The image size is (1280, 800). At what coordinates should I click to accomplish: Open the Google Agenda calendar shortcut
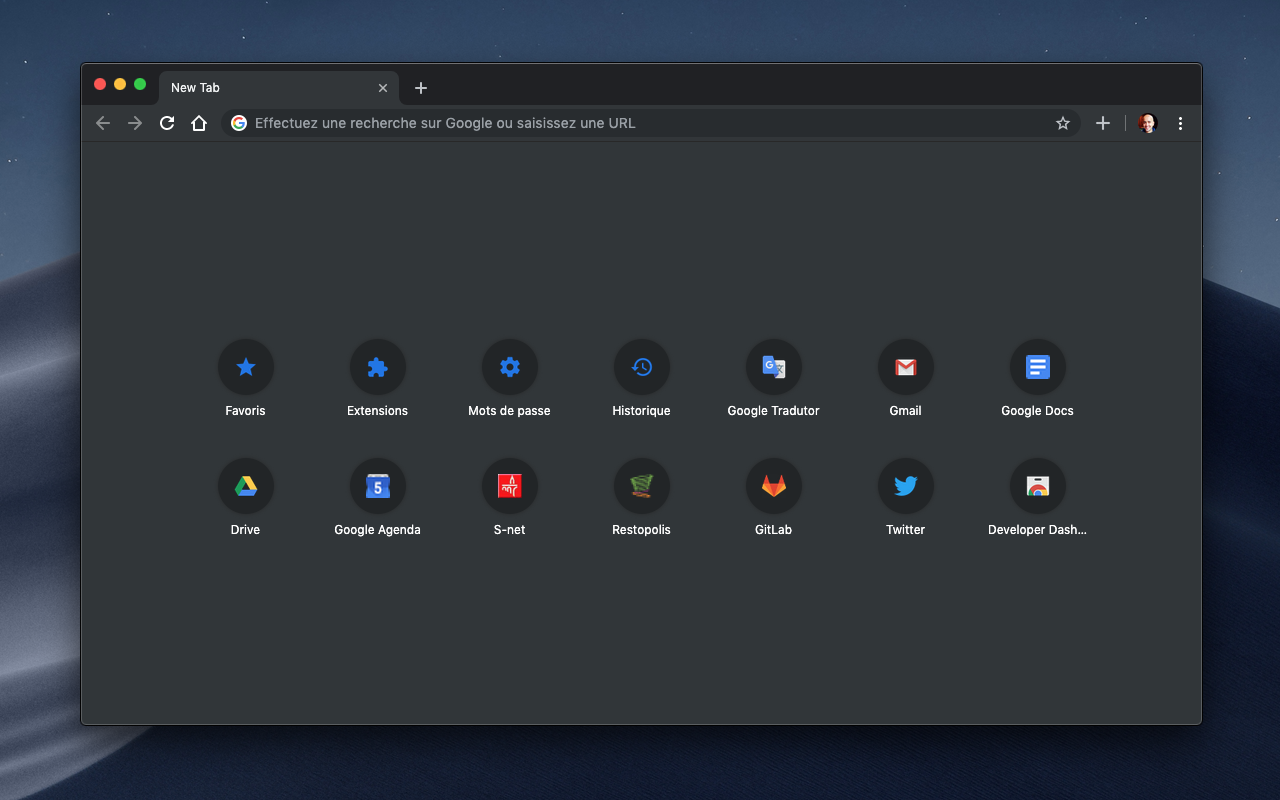[x=377, y=486]
